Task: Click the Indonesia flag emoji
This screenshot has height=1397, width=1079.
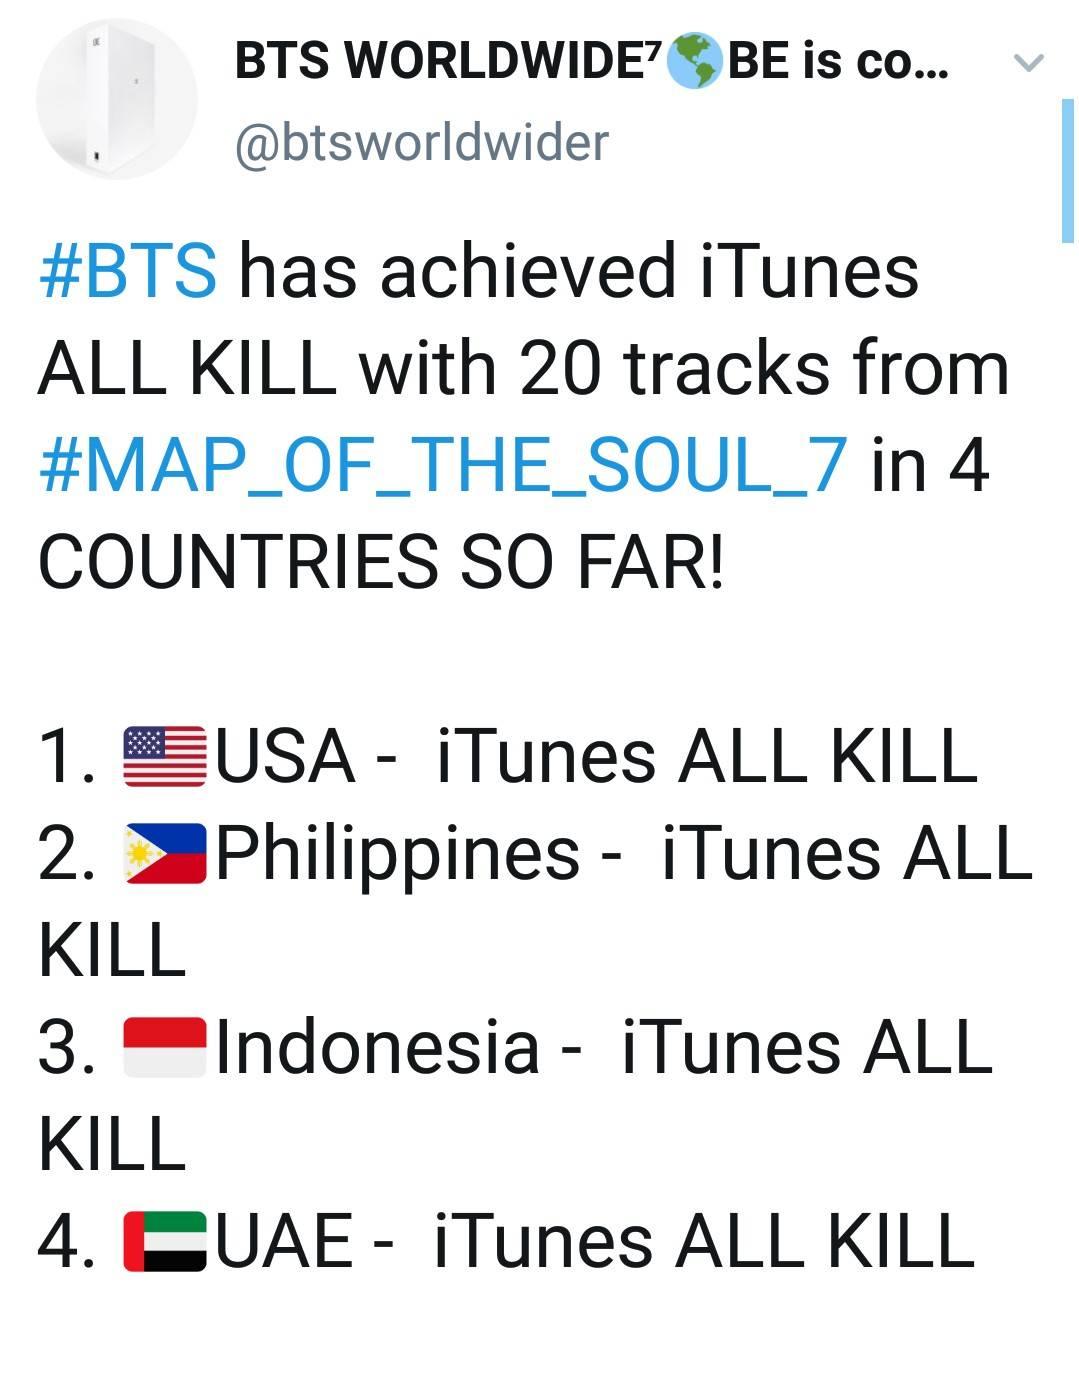Action: [164, 1047]
